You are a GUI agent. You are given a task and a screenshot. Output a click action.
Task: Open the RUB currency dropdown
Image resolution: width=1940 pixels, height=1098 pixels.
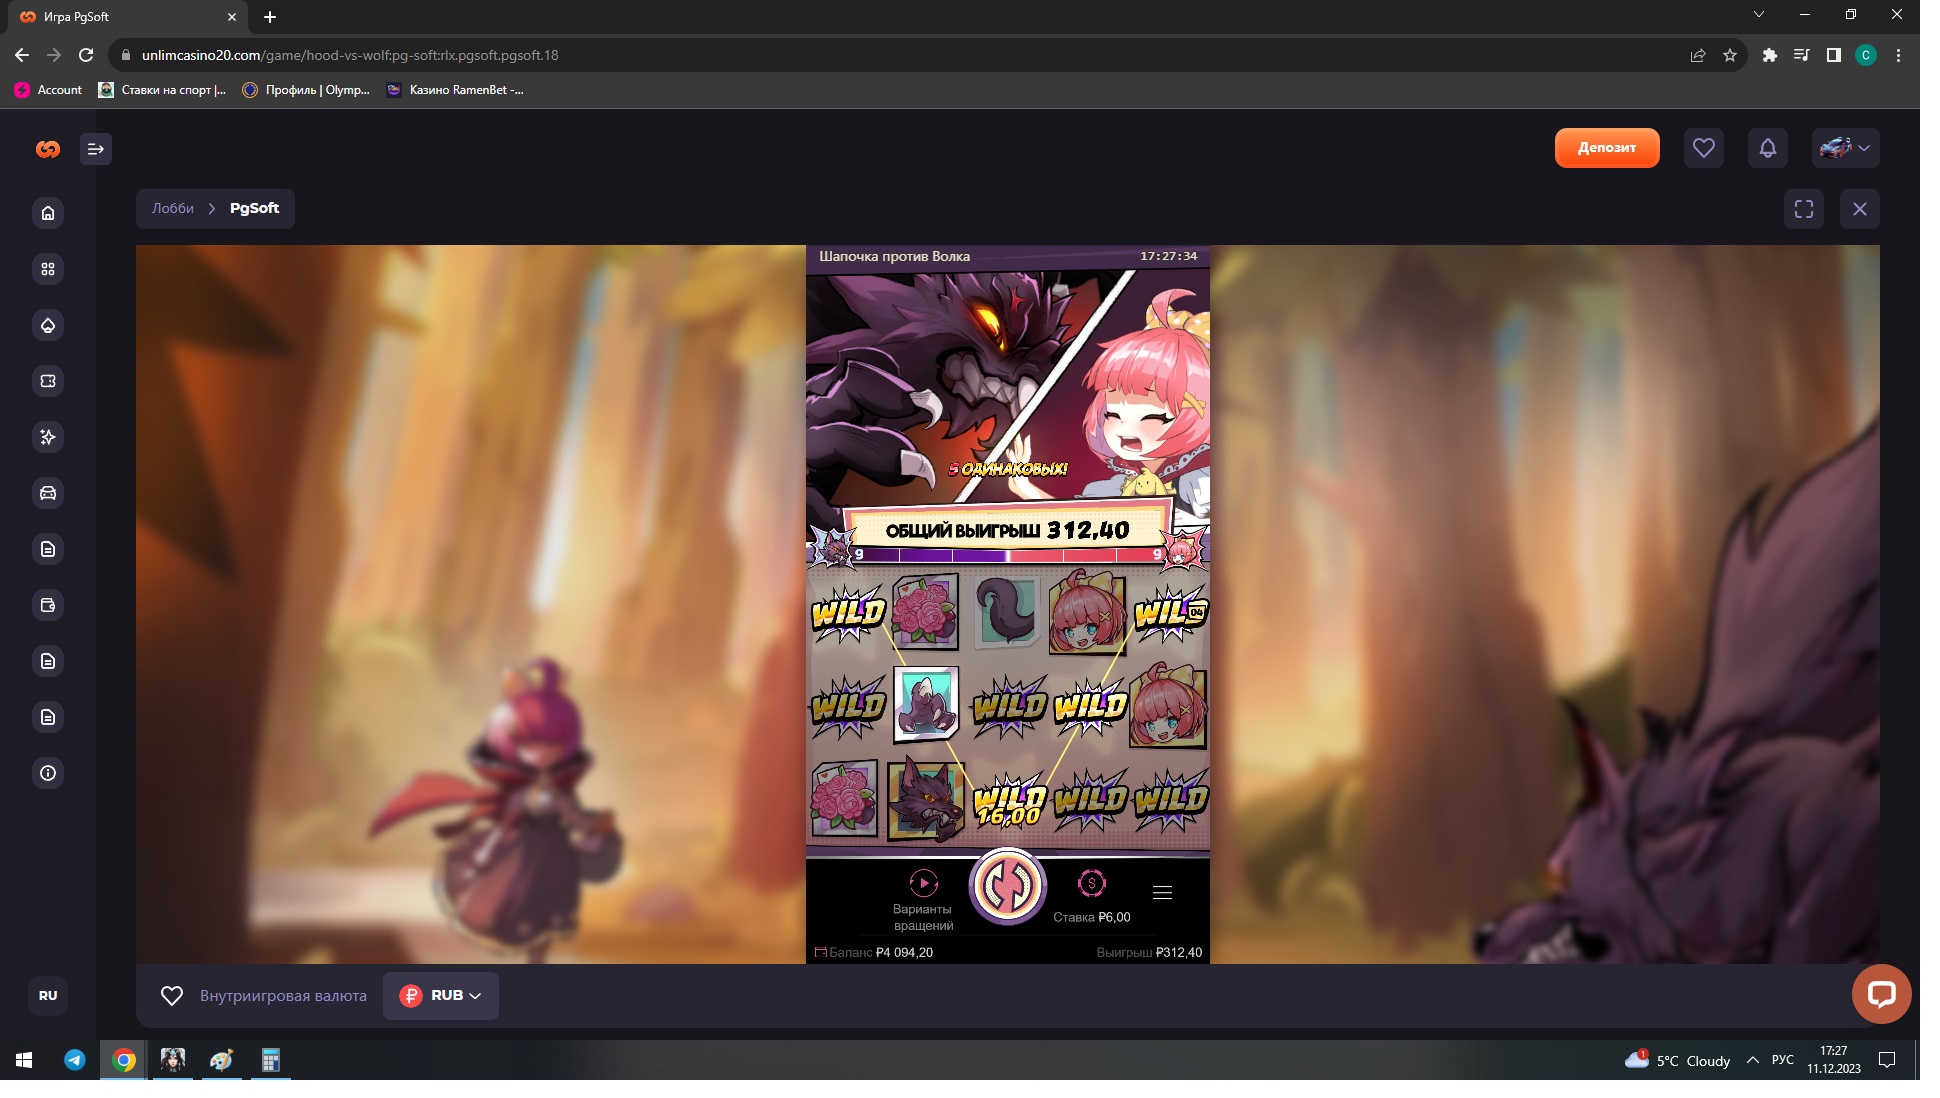441,996
